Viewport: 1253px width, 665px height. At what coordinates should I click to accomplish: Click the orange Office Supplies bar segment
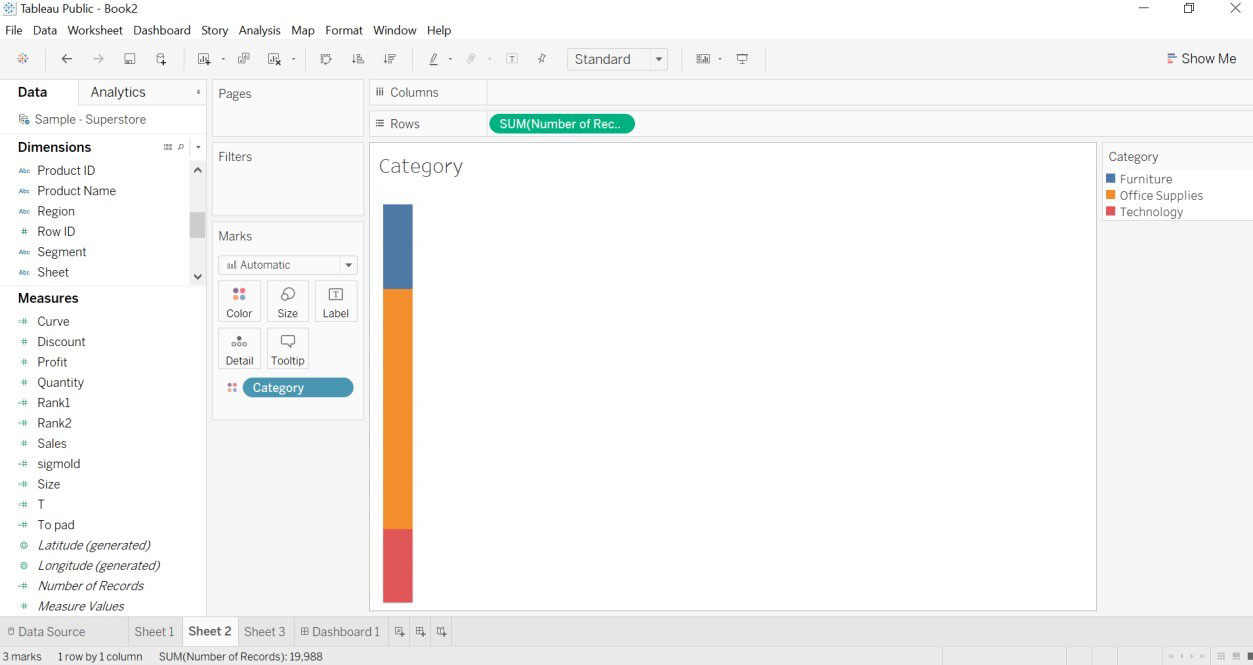pos(398,408)
